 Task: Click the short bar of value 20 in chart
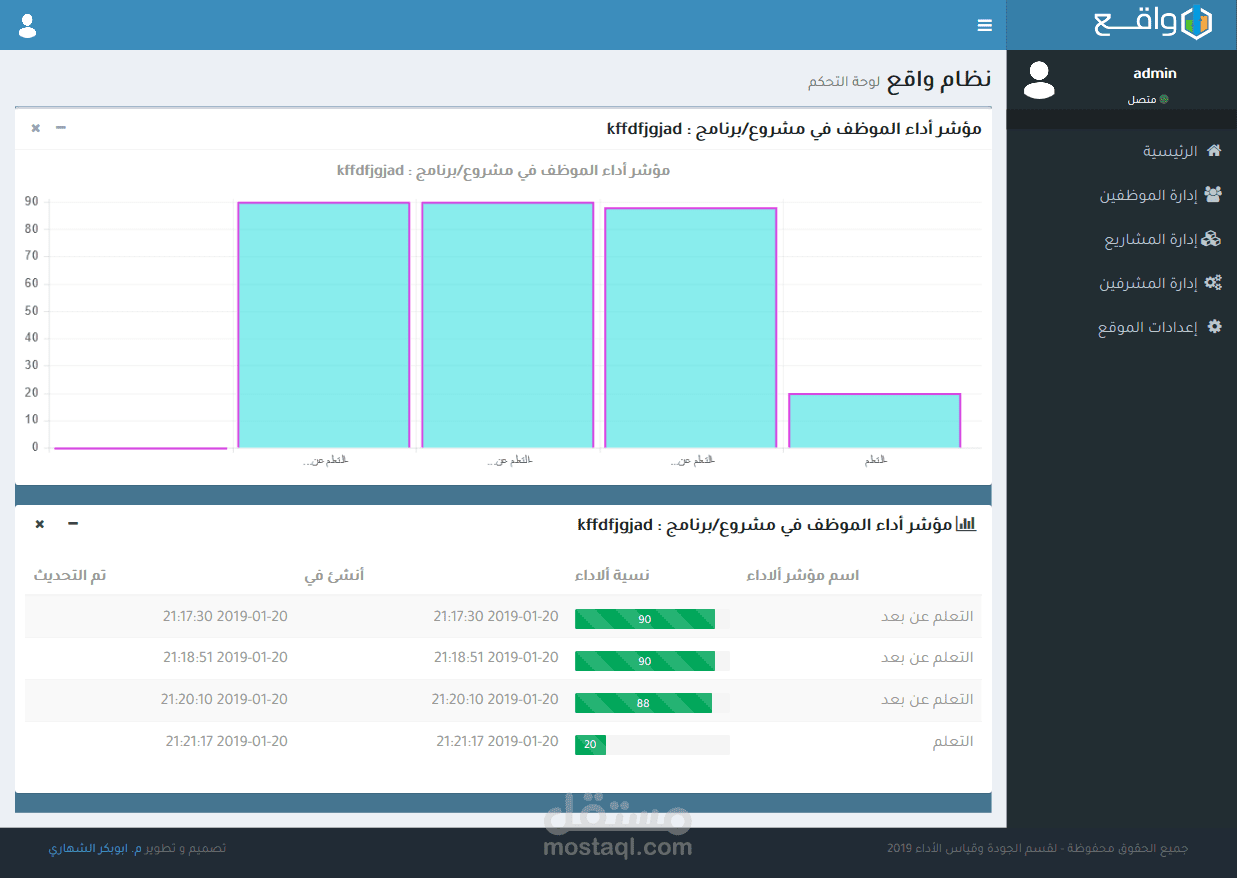(875, 421)
